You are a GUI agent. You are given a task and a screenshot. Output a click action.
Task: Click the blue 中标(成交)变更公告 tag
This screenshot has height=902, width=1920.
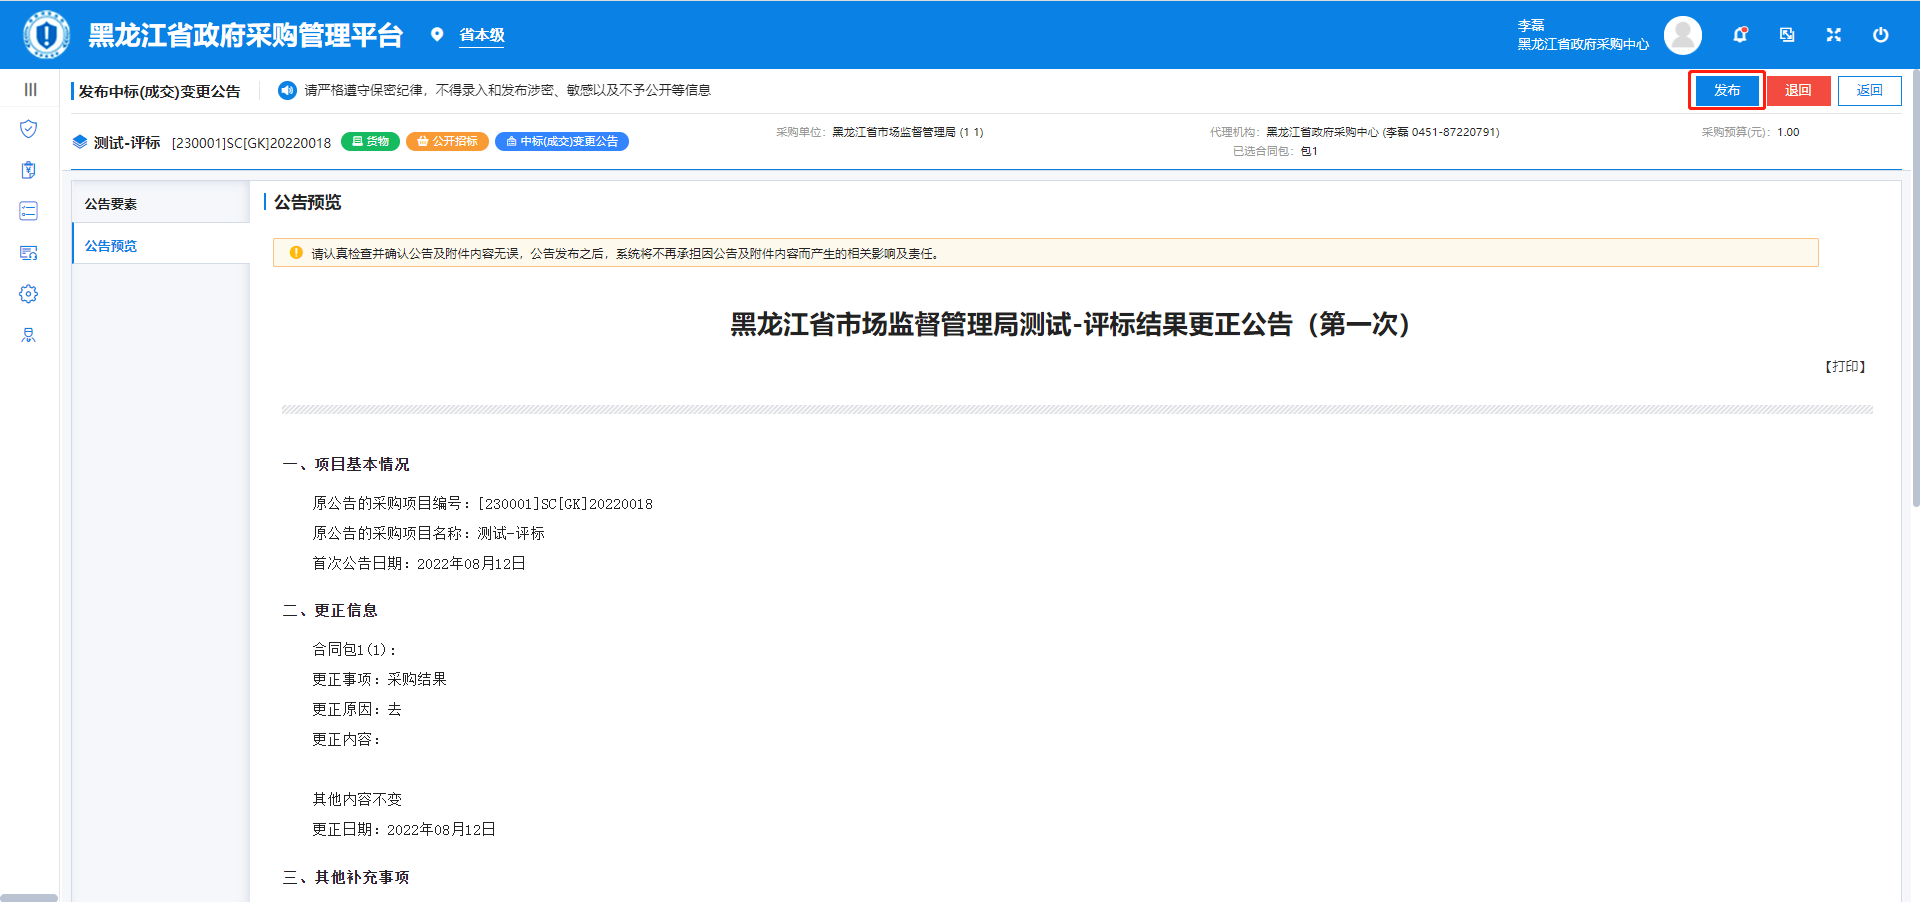[562, 142]
